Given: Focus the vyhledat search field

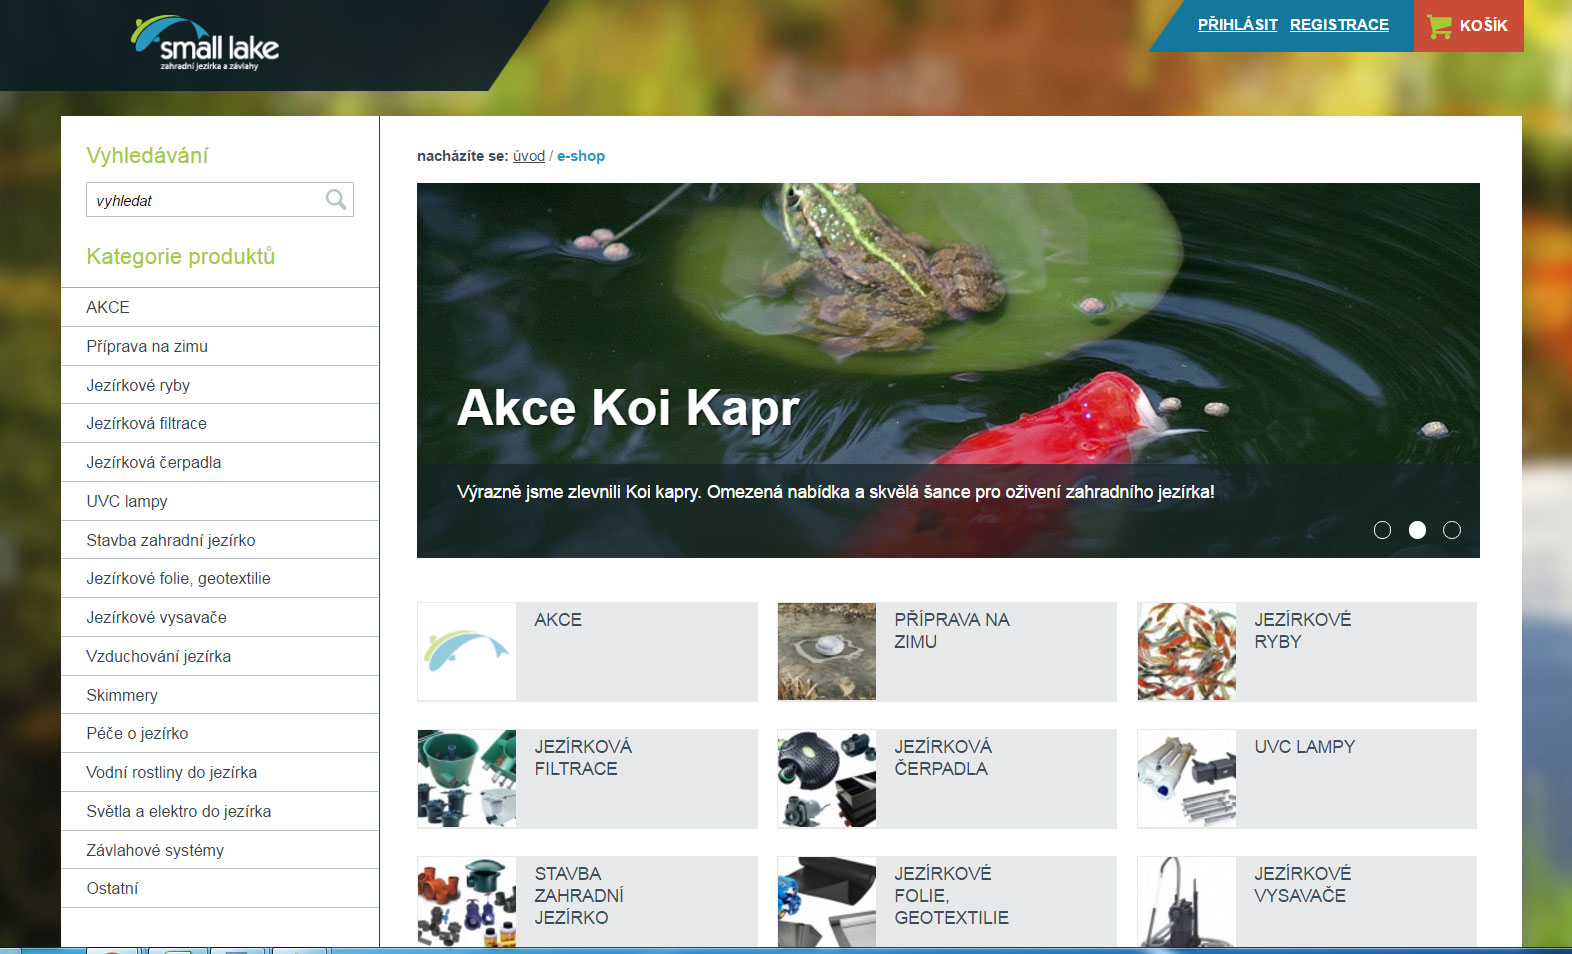Looking at the screenshot, I should [206, 200].
